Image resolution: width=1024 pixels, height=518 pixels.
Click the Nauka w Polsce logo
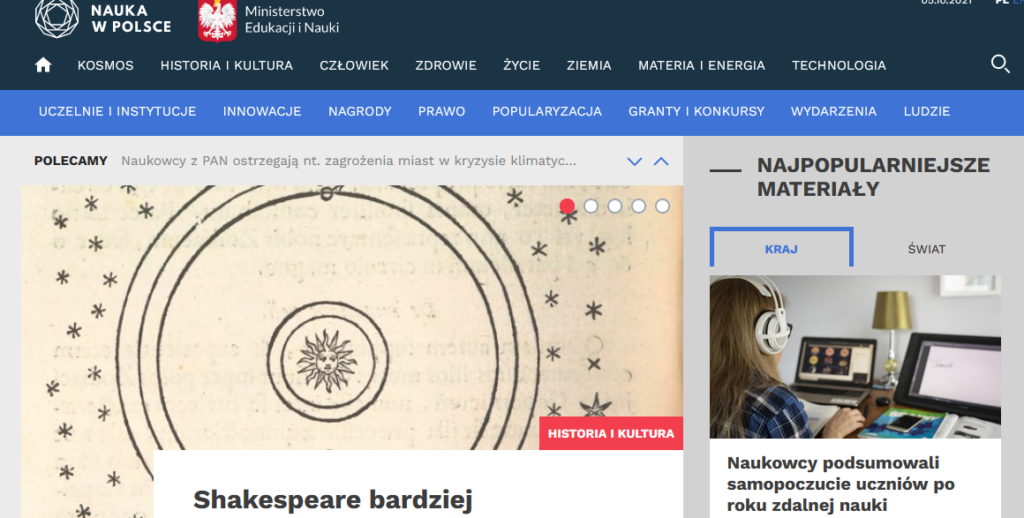click(103, 18)
